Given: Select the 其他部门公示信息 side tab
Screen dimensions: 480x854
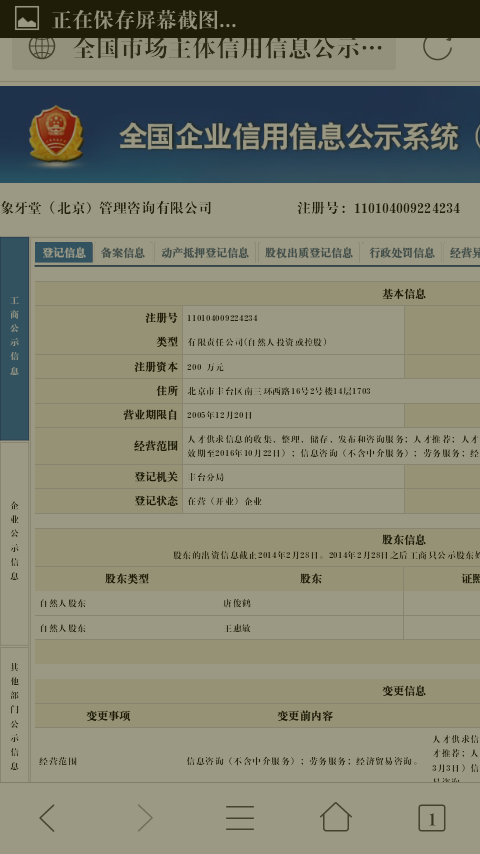Looking at the screenshot, I should [14, 715].
